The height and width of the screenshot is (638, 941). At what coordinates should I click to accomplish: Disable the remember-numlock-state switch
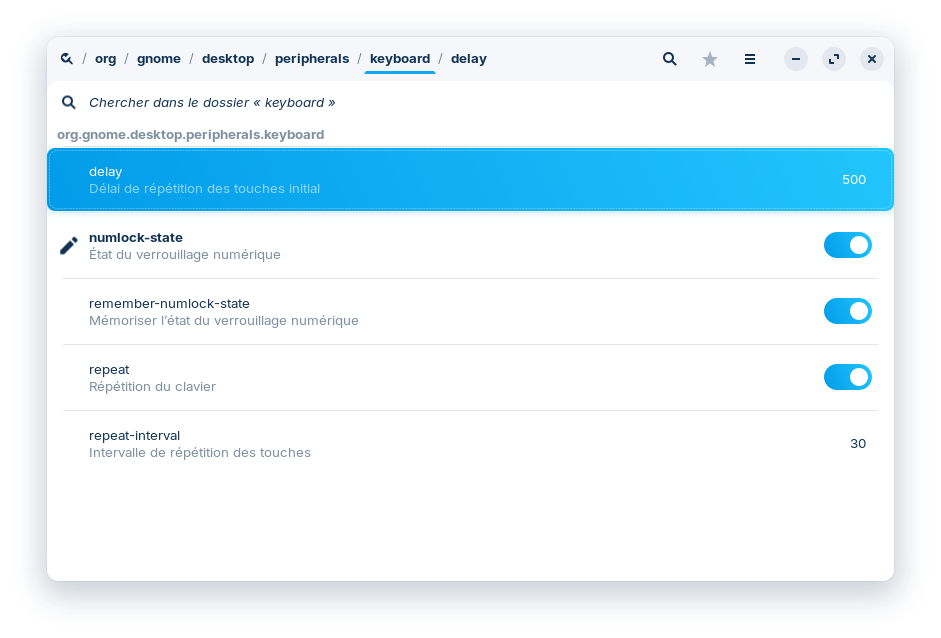pos(847,311)
